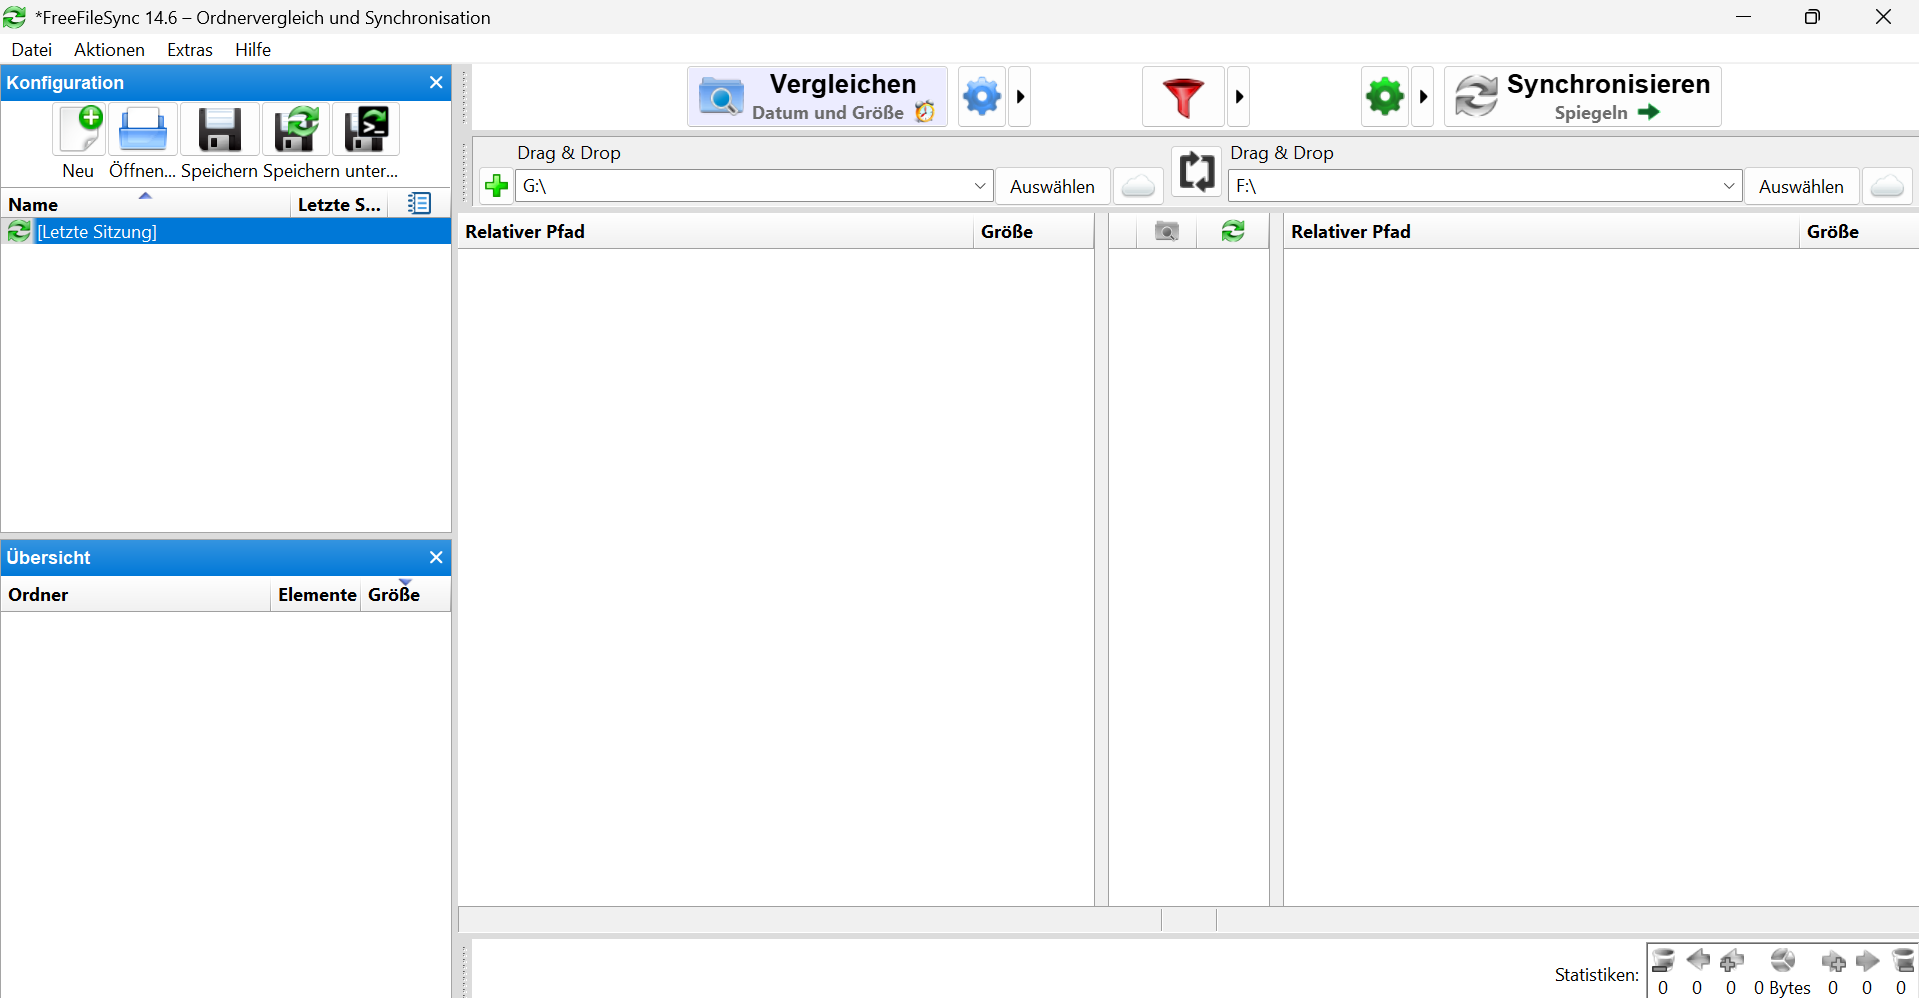The image size is (1919, 998).
Task: Open cloud access for left folder G:\
Action: pyautogui.click(x=1138, y=186)
